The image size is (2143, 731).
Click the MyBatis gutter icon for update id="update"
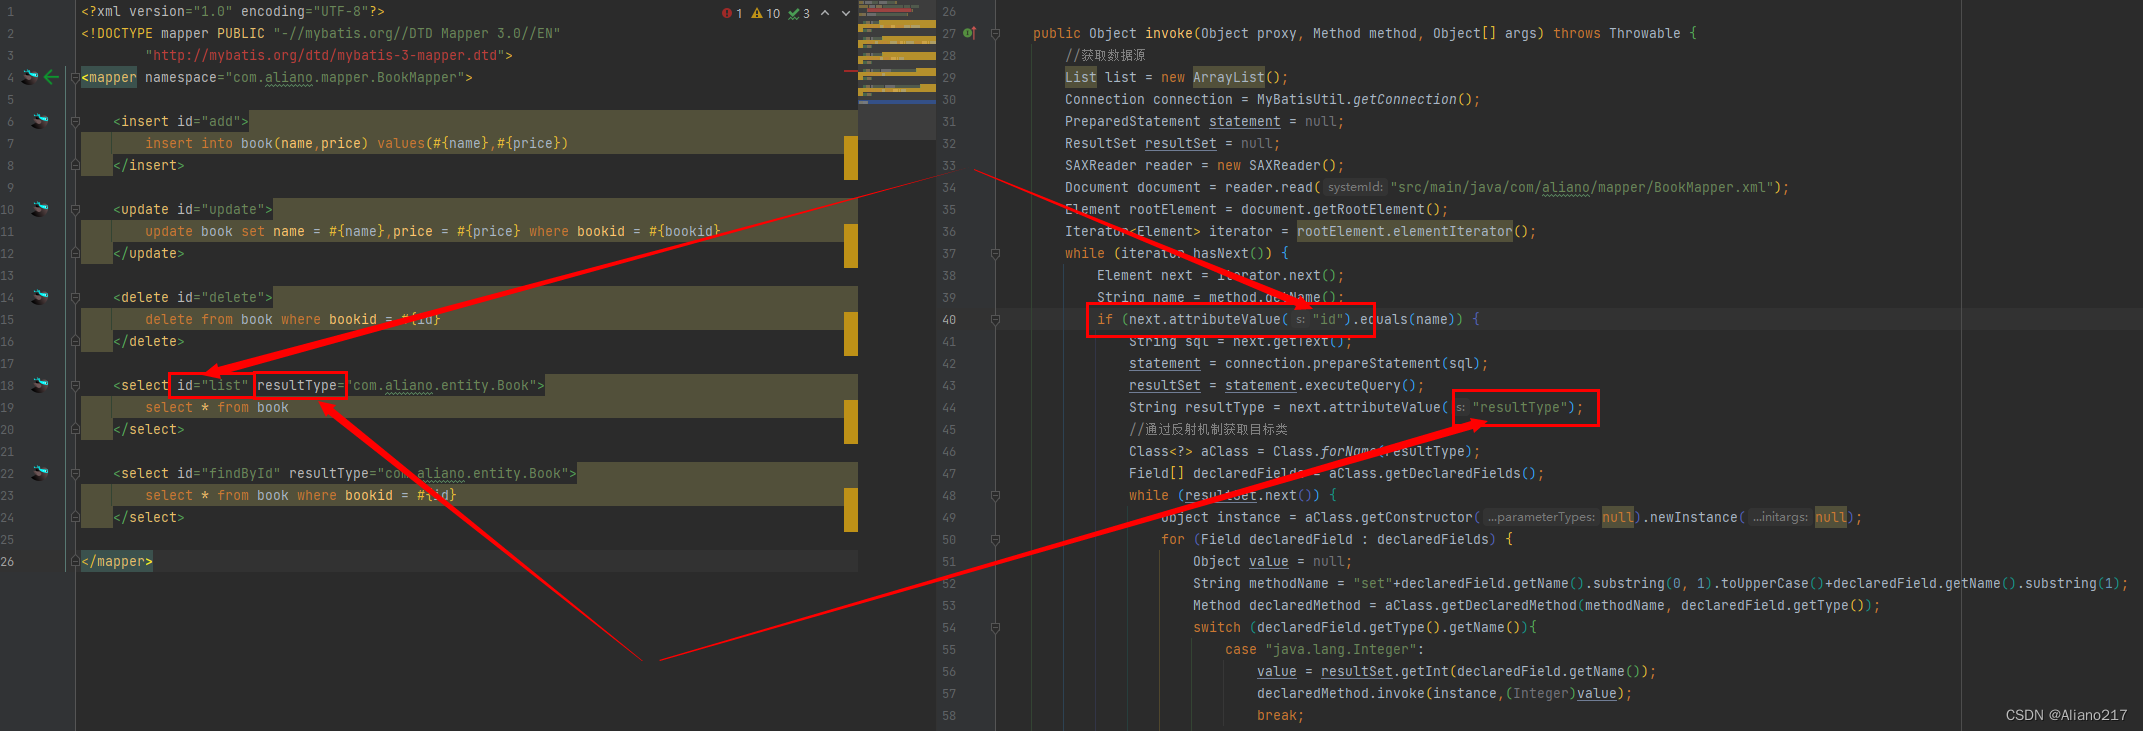pyautogui.click(x=39, y=209)
